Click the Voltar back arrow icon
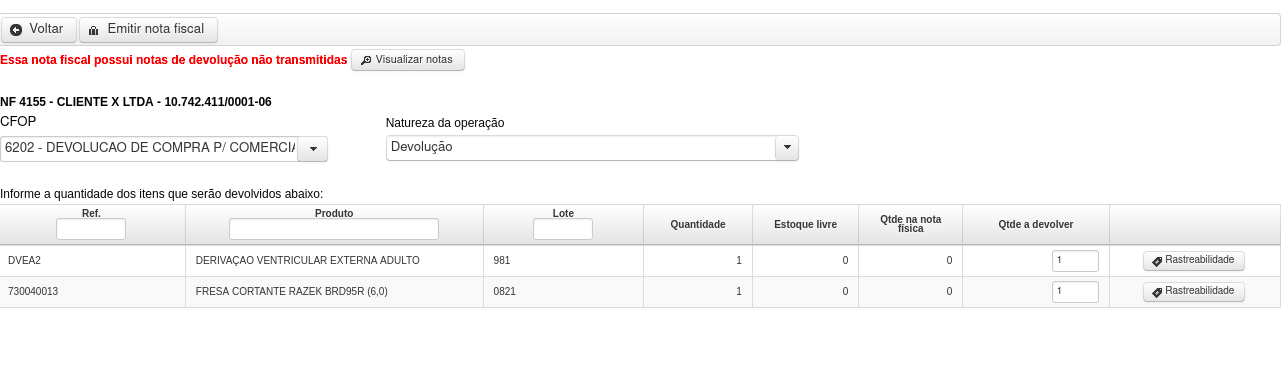Image resolution: width=1287 pixels, height=381 pixels. (x=16, y=30)
